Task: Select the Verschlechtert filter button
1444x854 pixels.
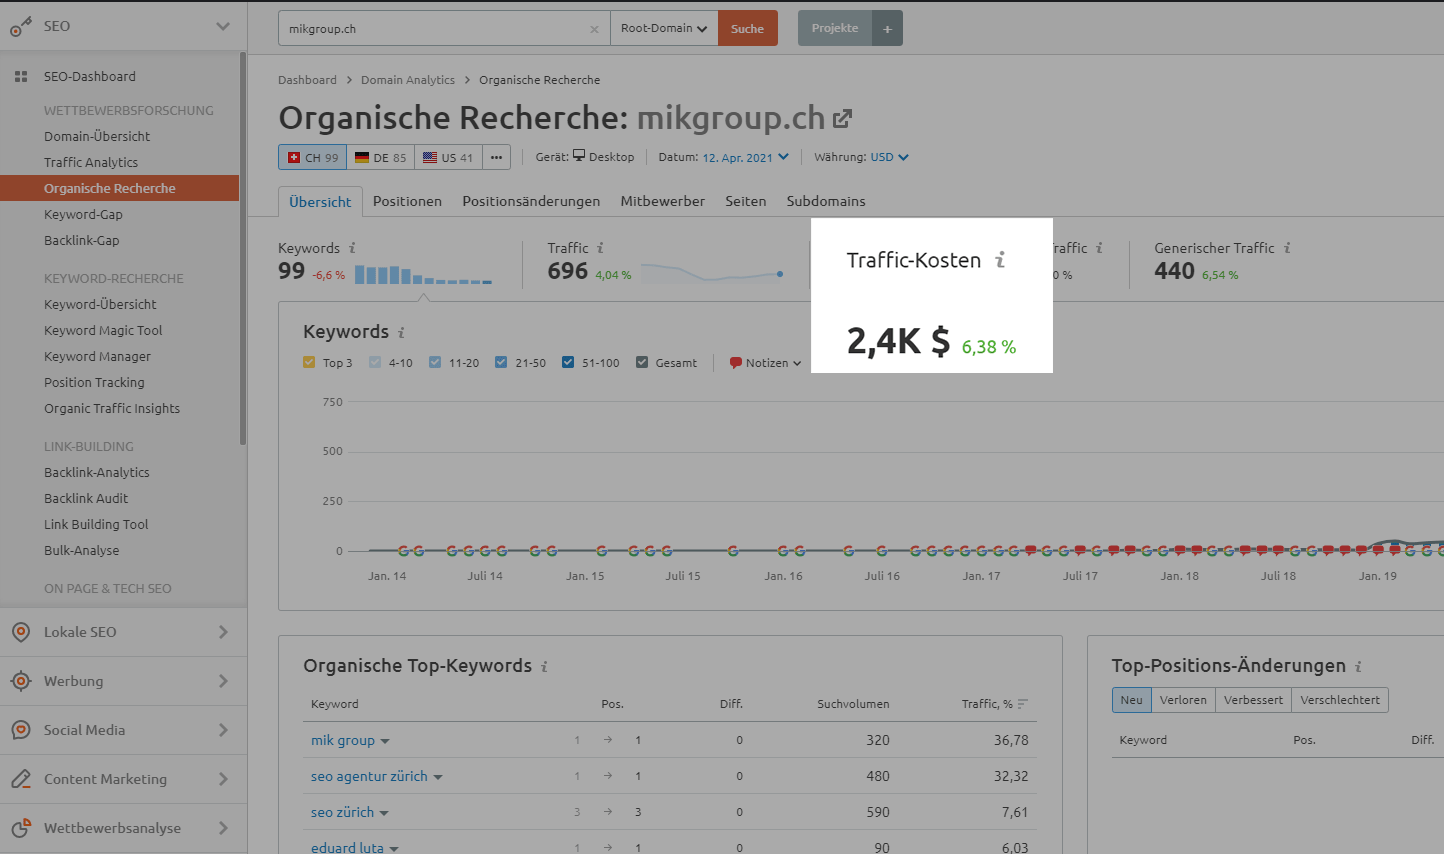Action: (x=1340, y=700)
